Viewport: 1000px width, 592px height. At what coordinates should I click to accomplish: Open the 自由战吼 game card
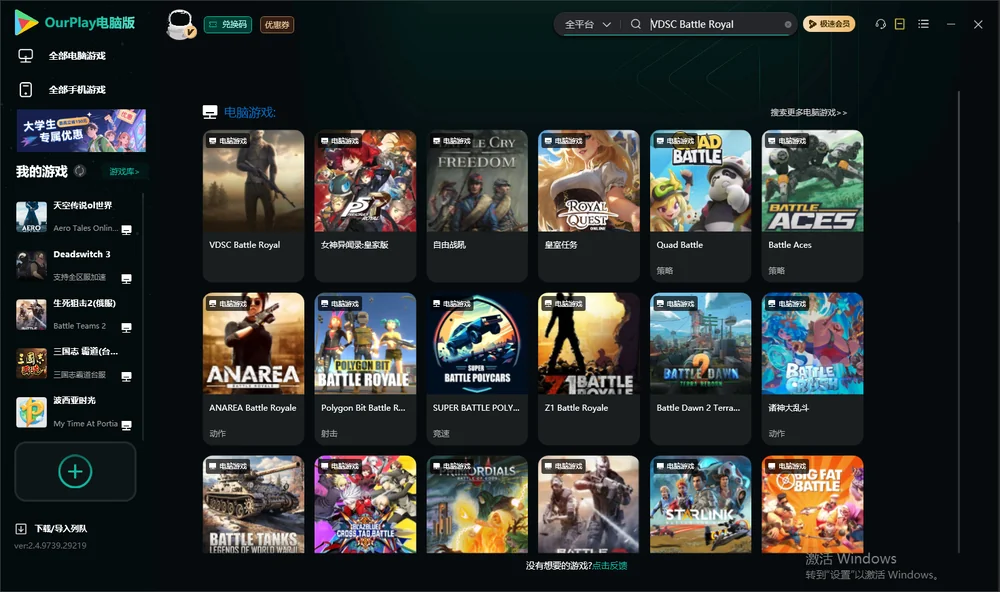pos(477,205)
